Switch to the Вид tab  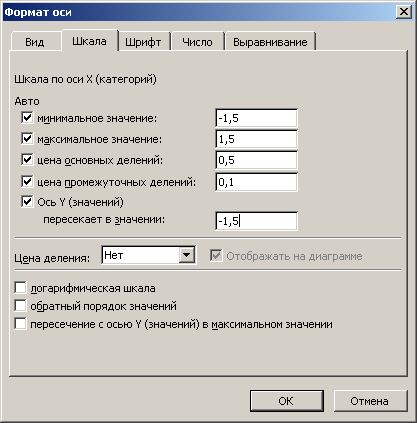coord(35,42)
